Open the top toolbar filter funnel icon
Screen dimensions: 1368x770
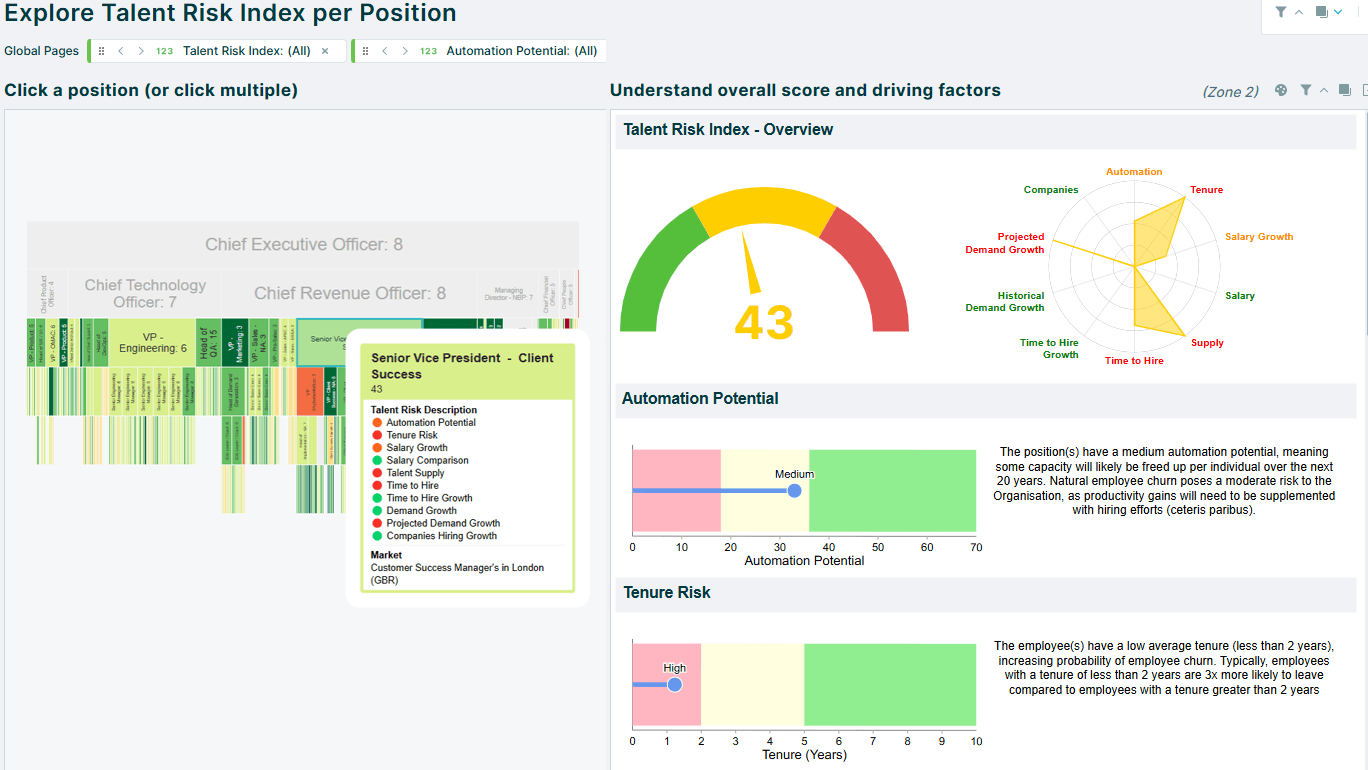[1280, 12]
